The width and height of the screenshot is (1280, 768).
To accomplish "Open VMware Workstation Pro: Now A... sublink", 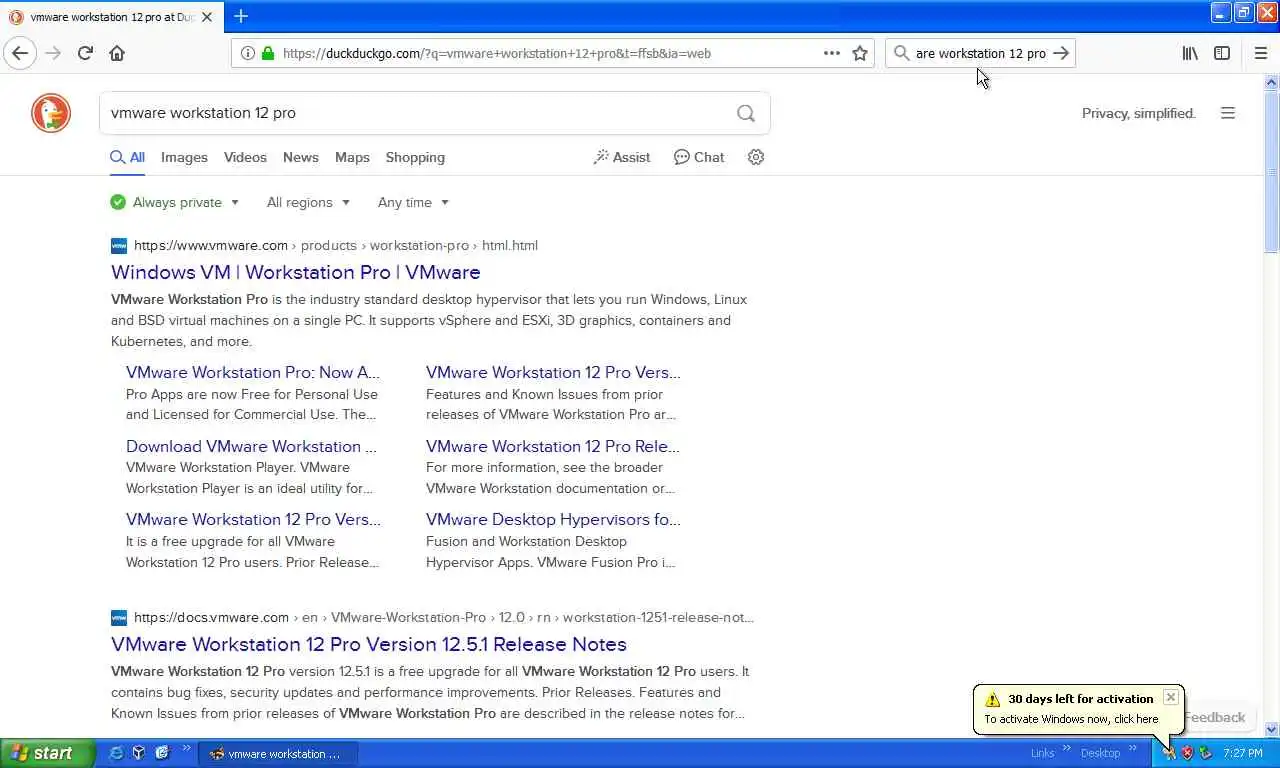I will [x=253, y=372].
